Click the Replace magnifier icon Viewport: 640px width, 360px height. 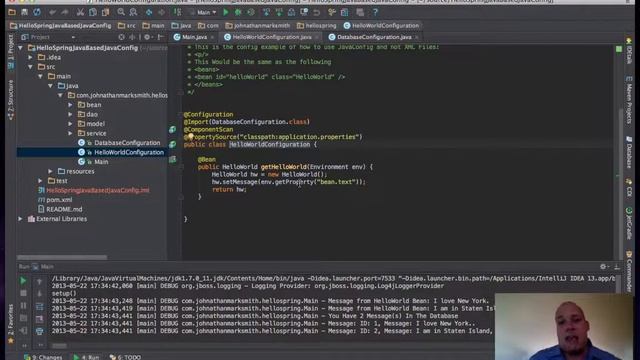click(133, 12)
